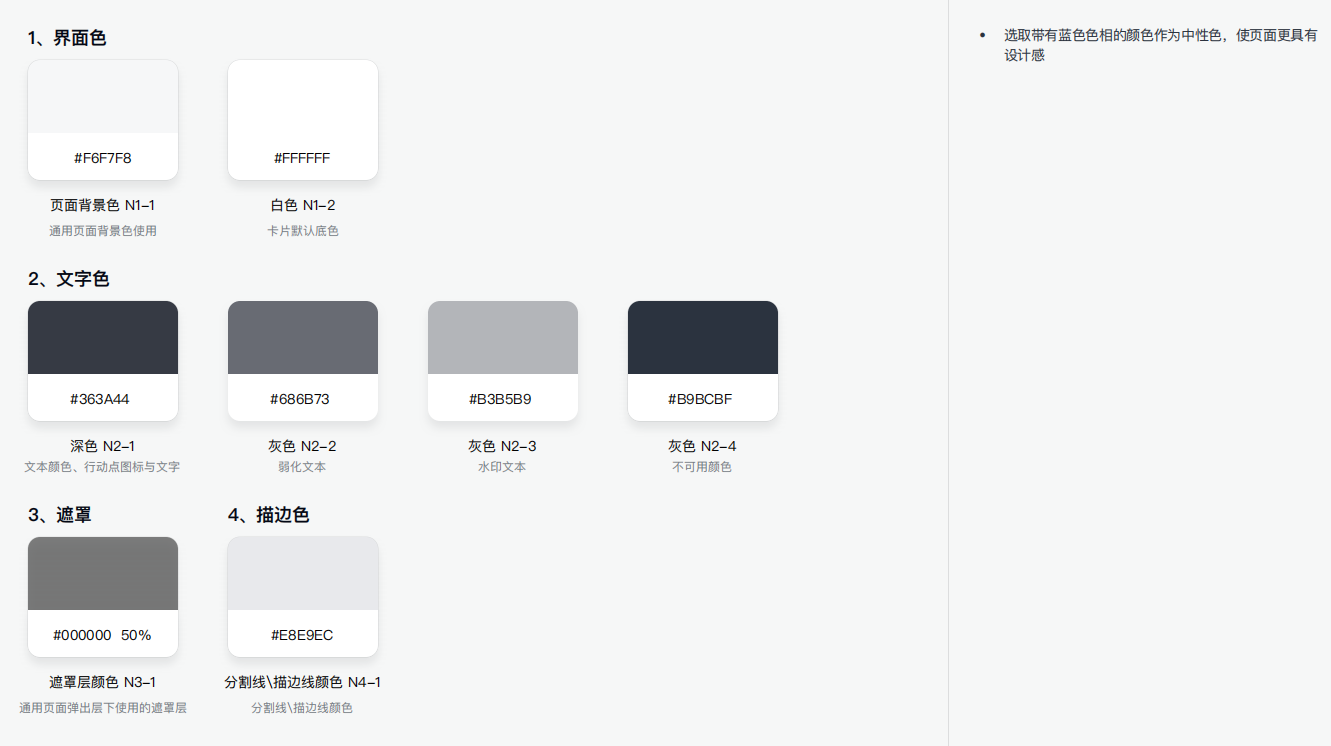
Task: Pick the dark #363A44 text color swatch
Action: click(x=103, y=361)
